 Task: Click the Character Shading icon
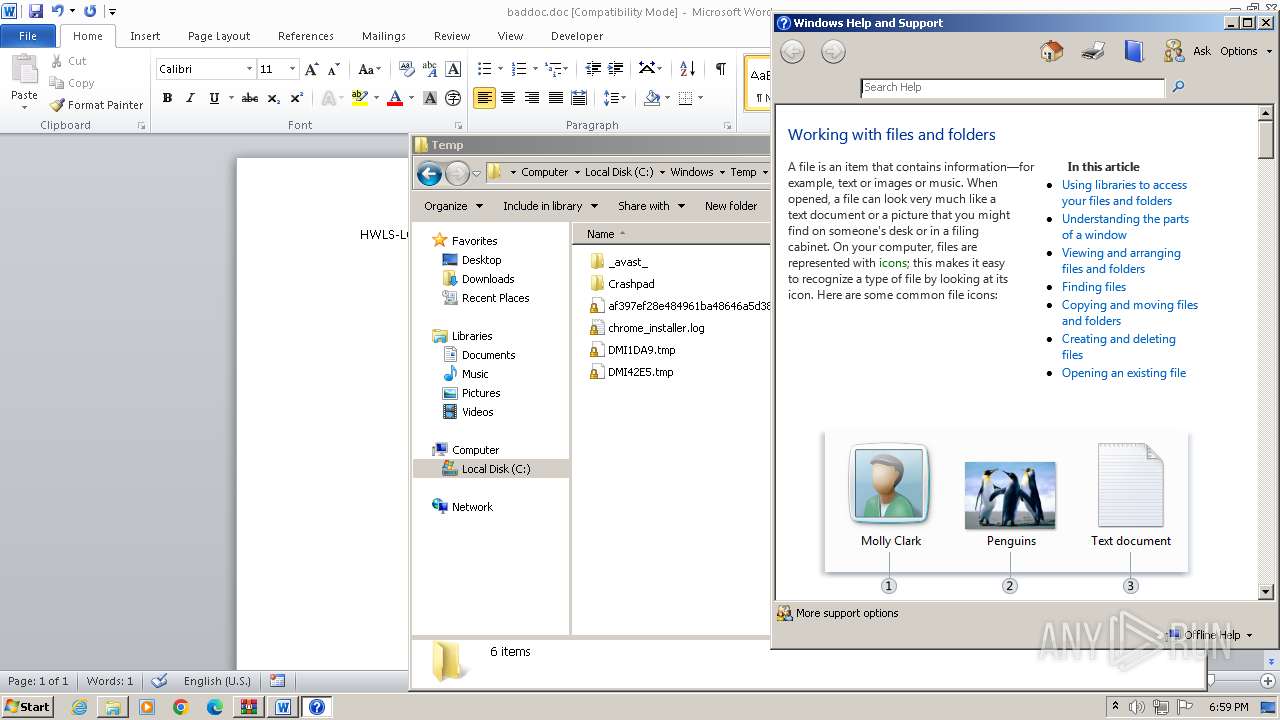coord(430,98)
